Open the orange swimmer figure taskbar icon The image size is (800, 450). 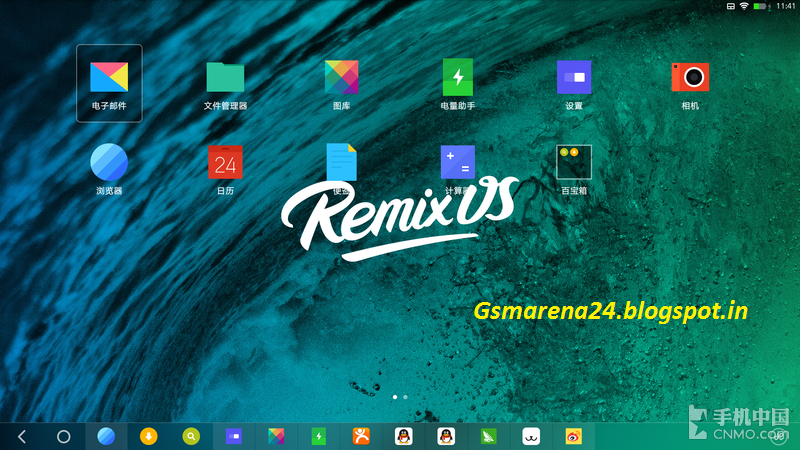point(361,436)
